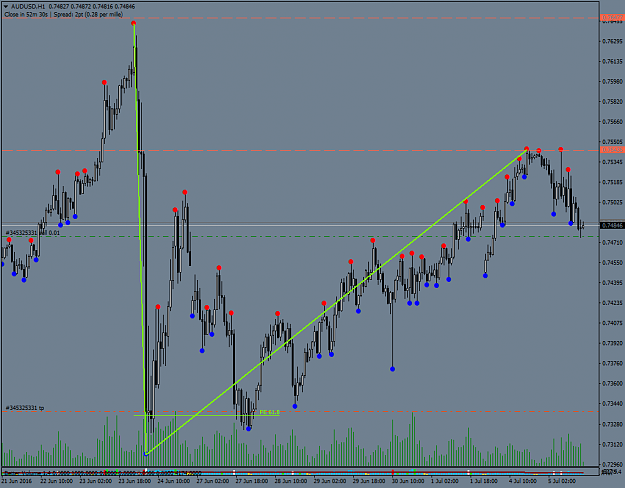
Task: Click the '28 Jun 10:00' time axis label
Action: click(290, 481)
